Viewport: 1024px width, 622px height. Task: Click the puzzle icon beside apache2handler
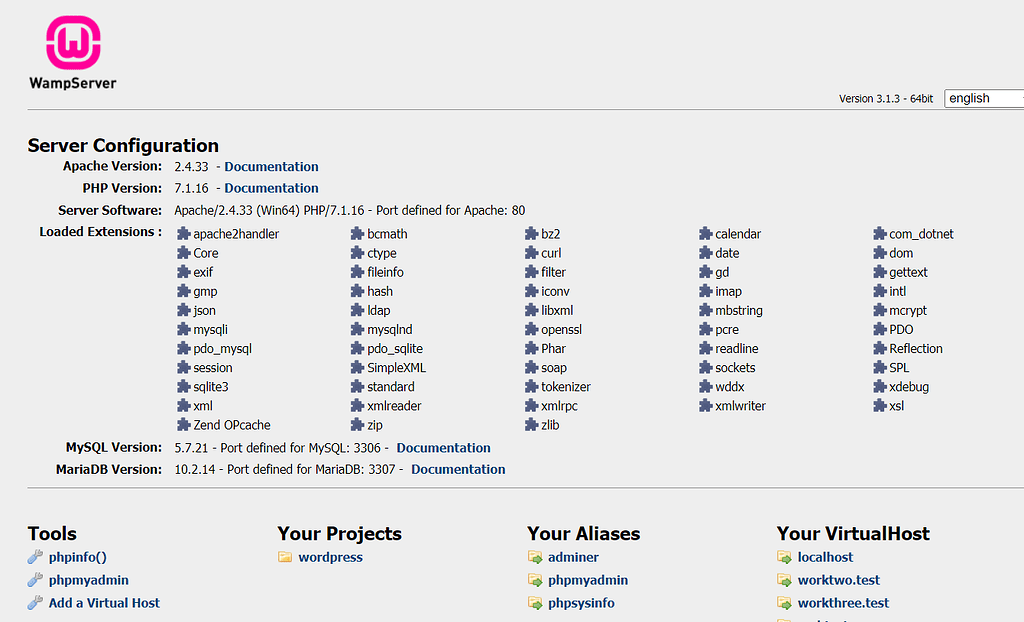click(x=184, y=234)
